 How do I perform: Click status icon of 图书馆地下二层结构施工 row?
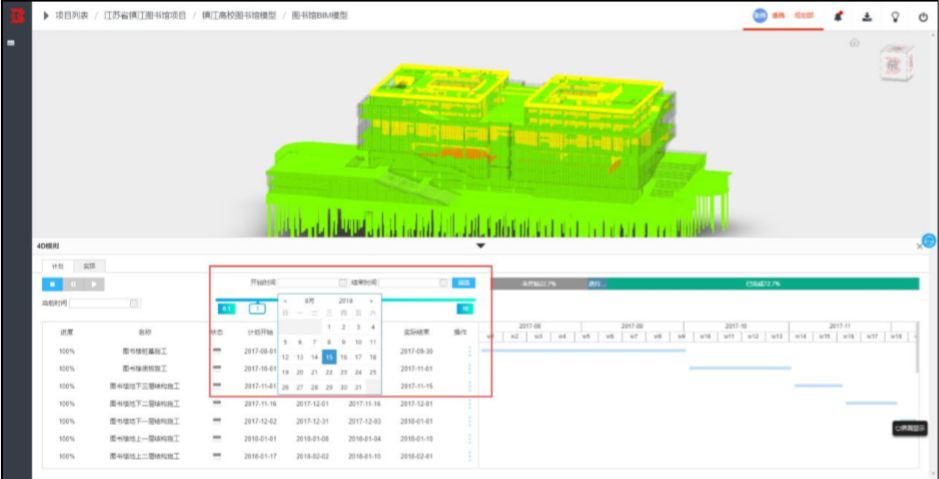[x=217, y=404]
